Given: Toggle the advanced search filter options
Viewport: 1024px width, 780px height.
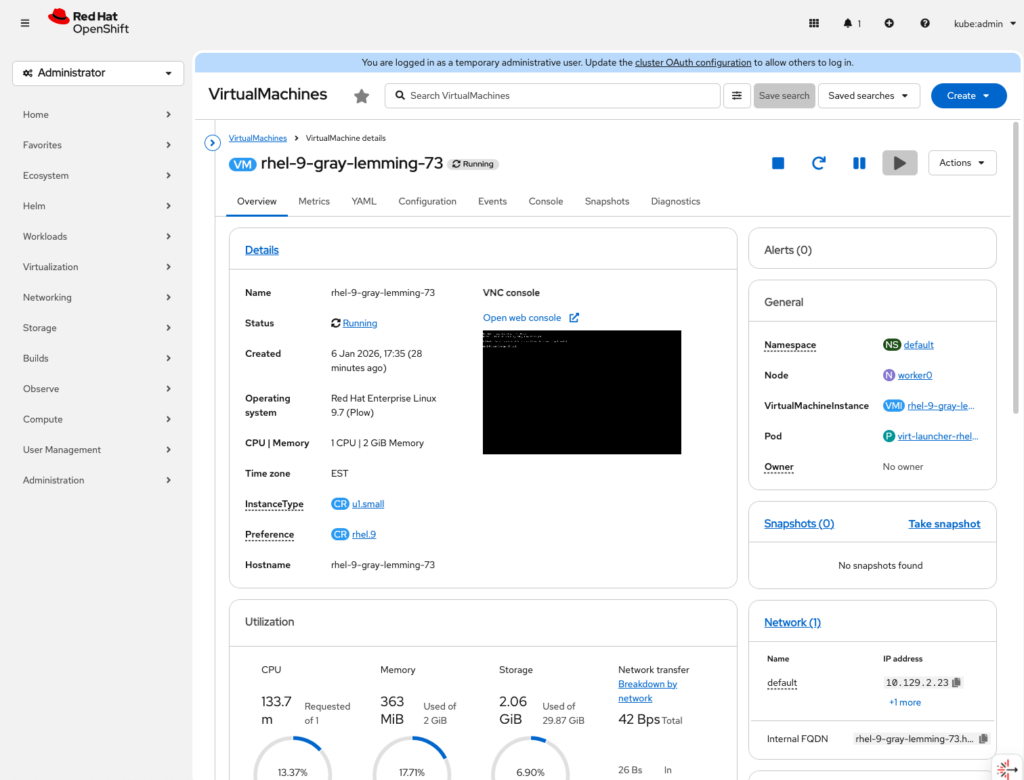Looking at the screenshot, I should [x=737, y=96].
